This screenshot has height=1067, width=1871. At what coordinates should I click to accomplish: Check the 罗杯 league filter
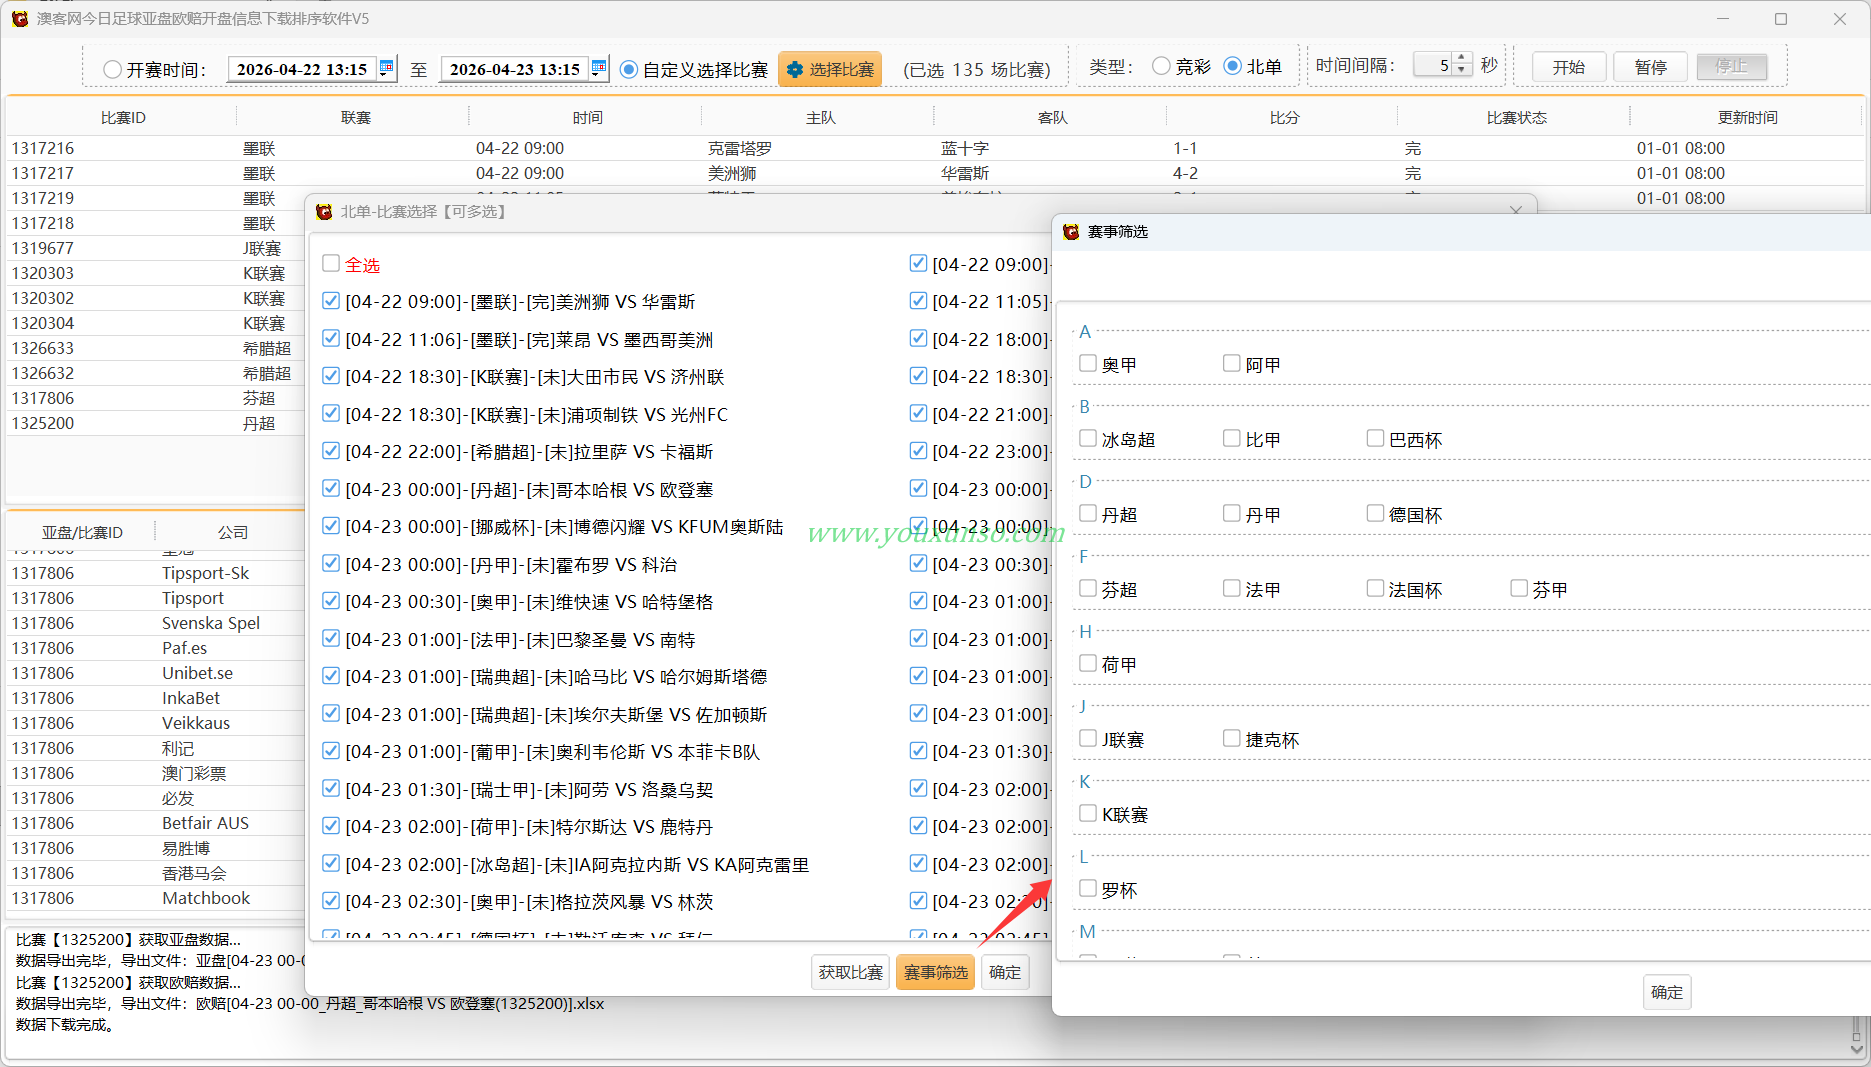[1088, 889]
